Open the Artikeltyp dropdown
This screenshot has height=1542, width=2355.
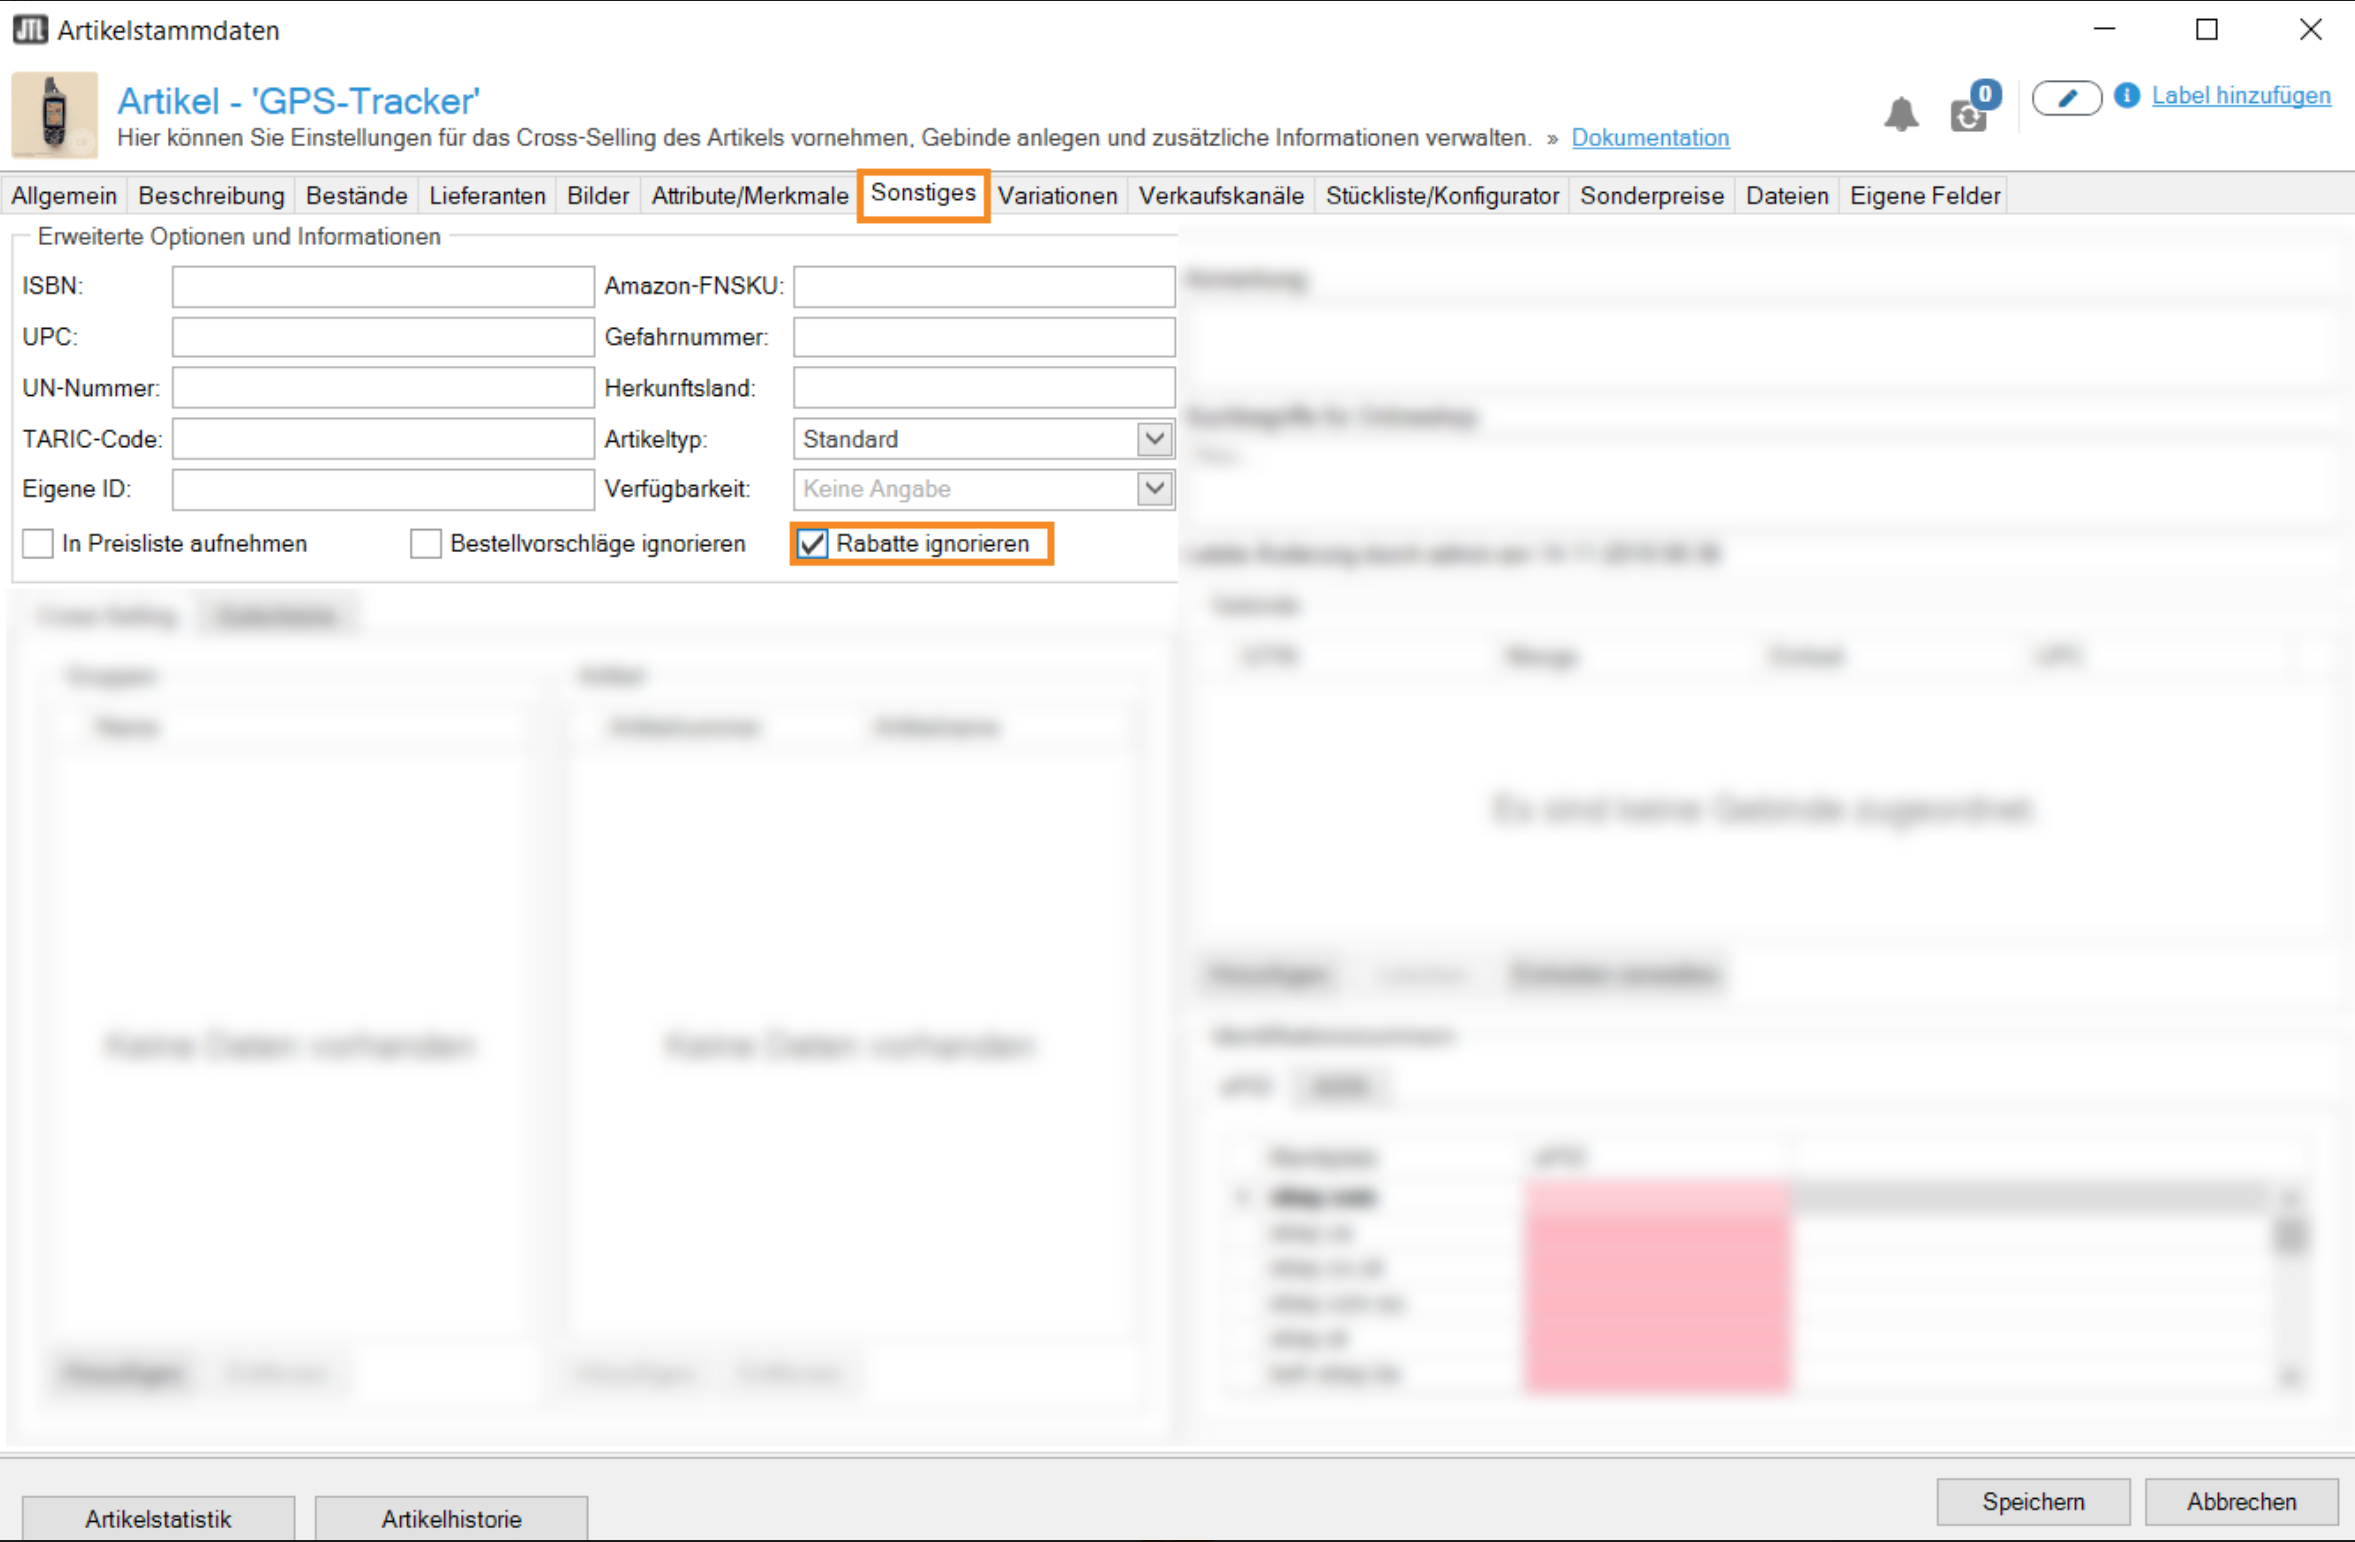point(1154,439)
